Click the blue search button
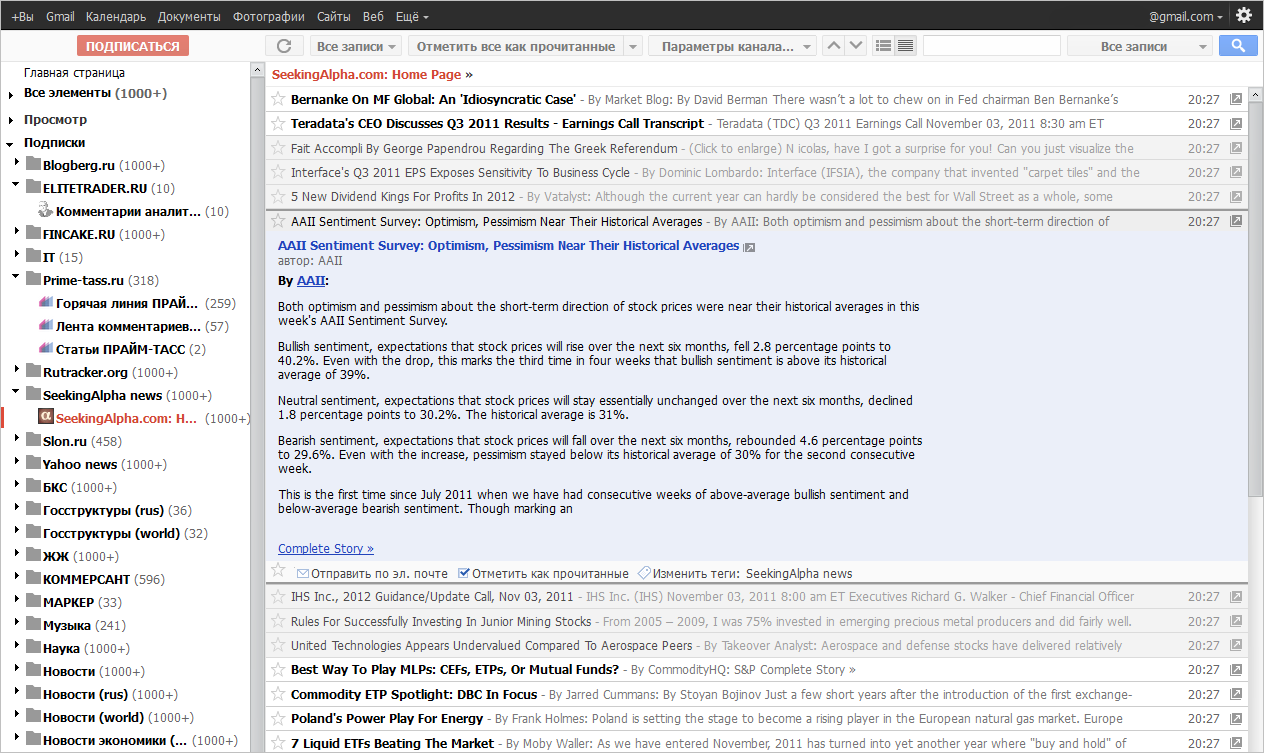 point(1237,45)
